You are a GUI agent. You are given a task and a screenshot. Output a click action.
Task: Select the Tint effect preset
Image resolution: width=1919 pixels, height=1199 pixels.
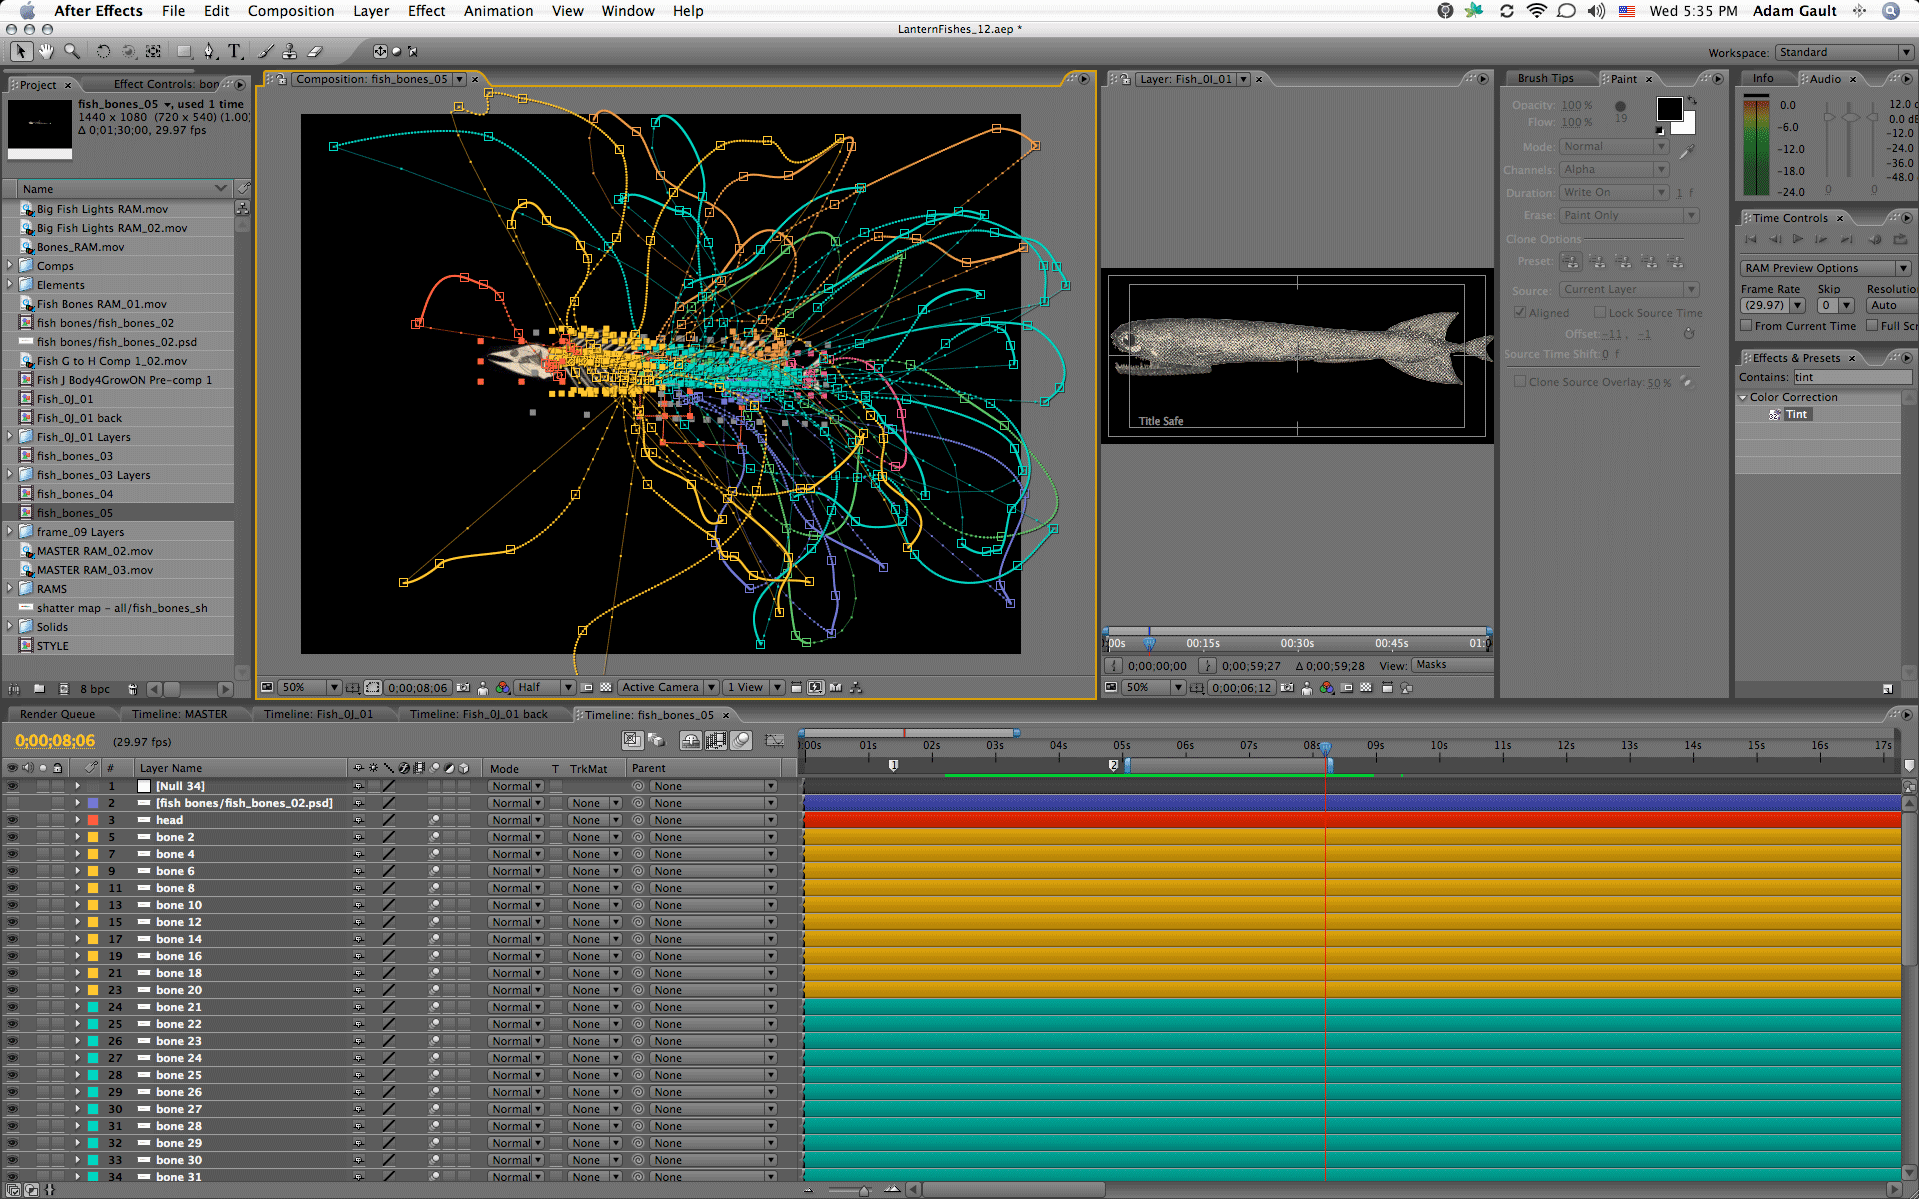[1796, 414]
